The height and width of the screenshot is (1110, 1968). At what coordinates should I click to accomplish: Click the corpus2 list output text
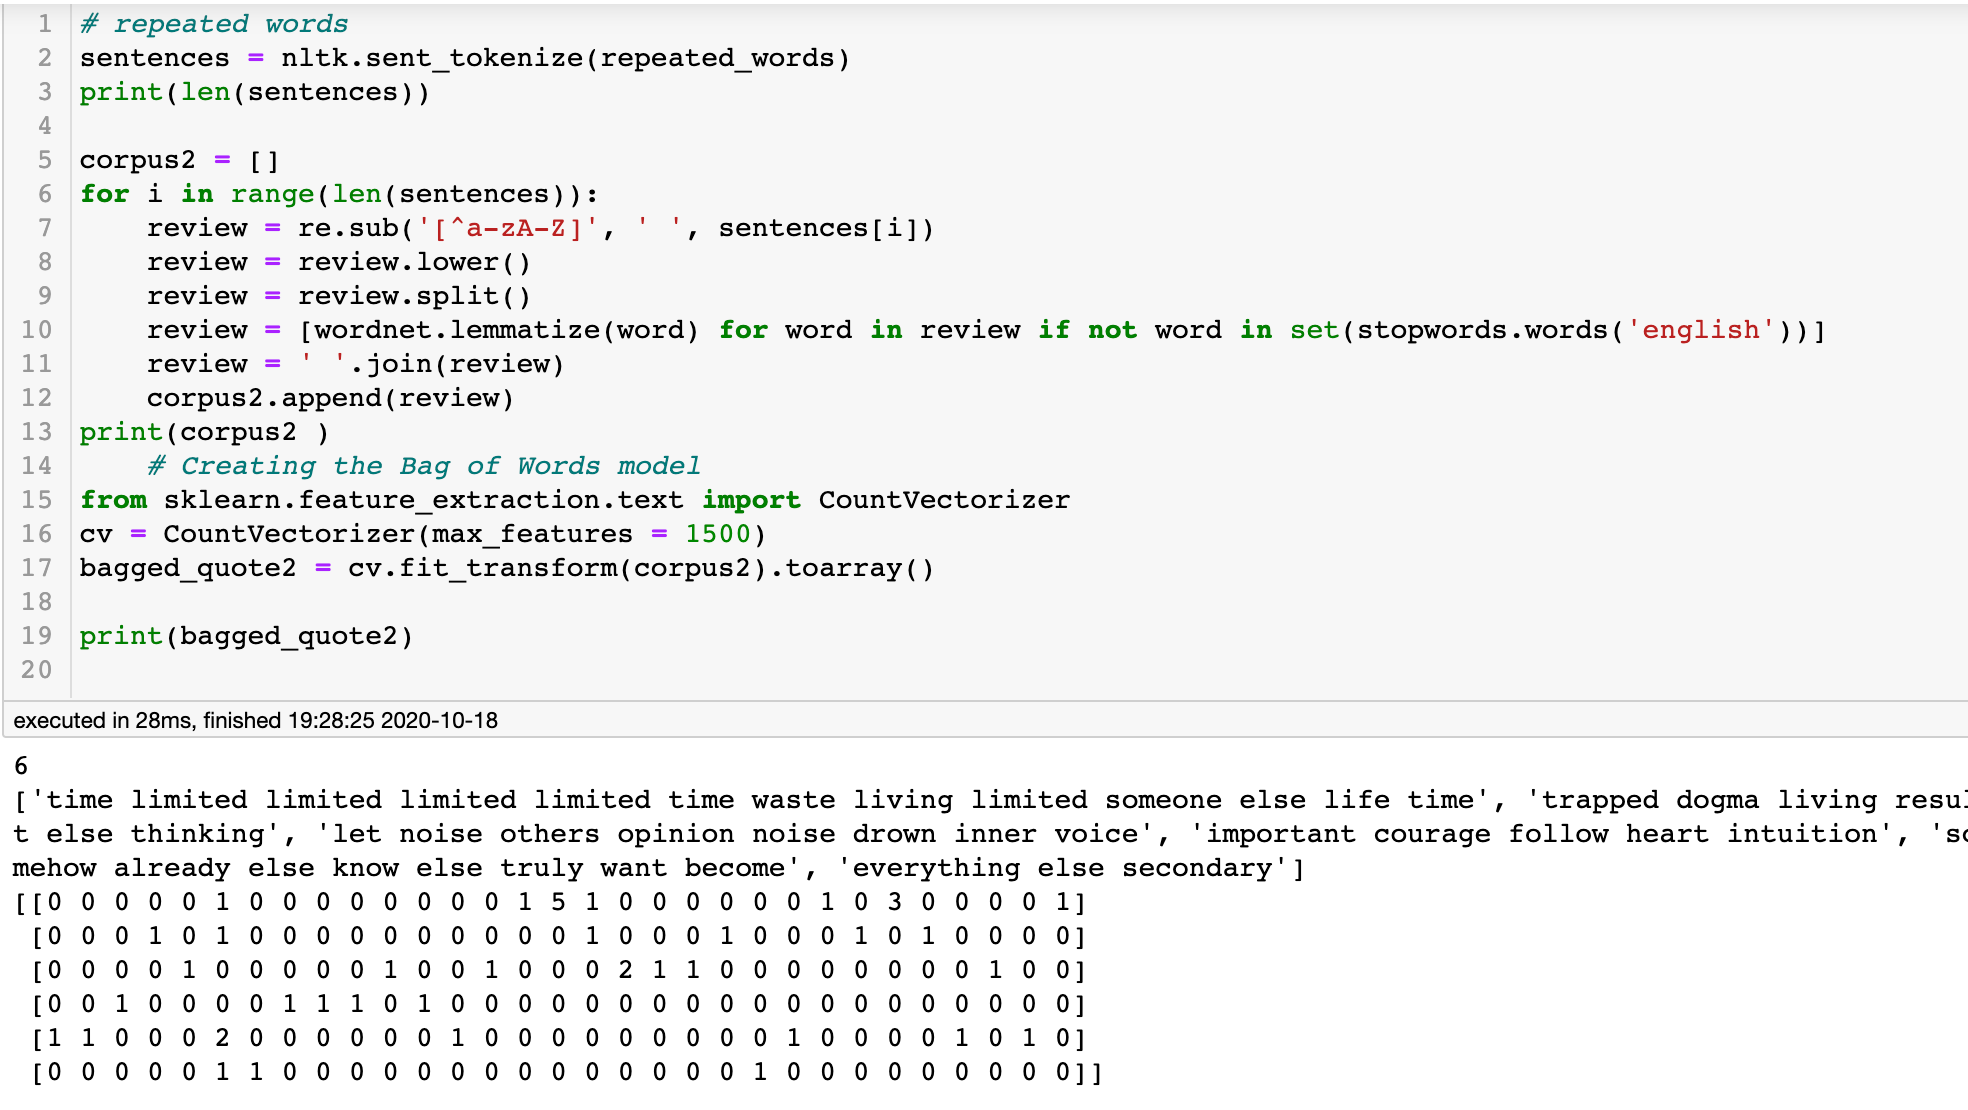click(700, 833)
